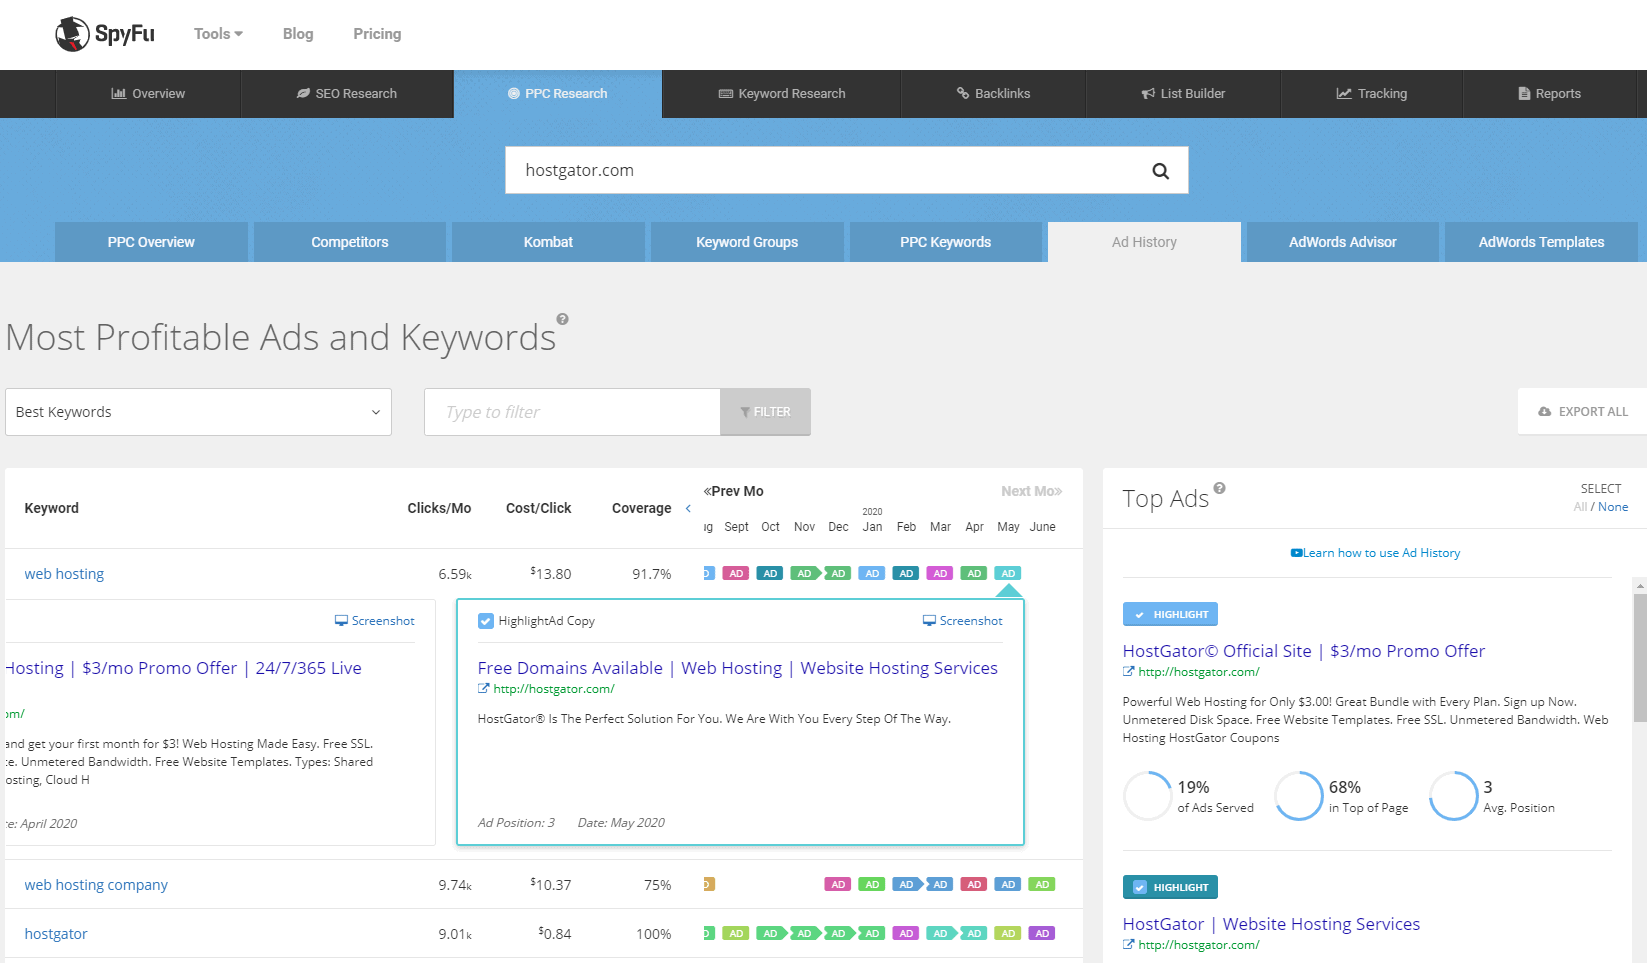Click help icon beside Most Profitable Ads heading
This screenshot has height=963, width=1647.
click(563, 319)
